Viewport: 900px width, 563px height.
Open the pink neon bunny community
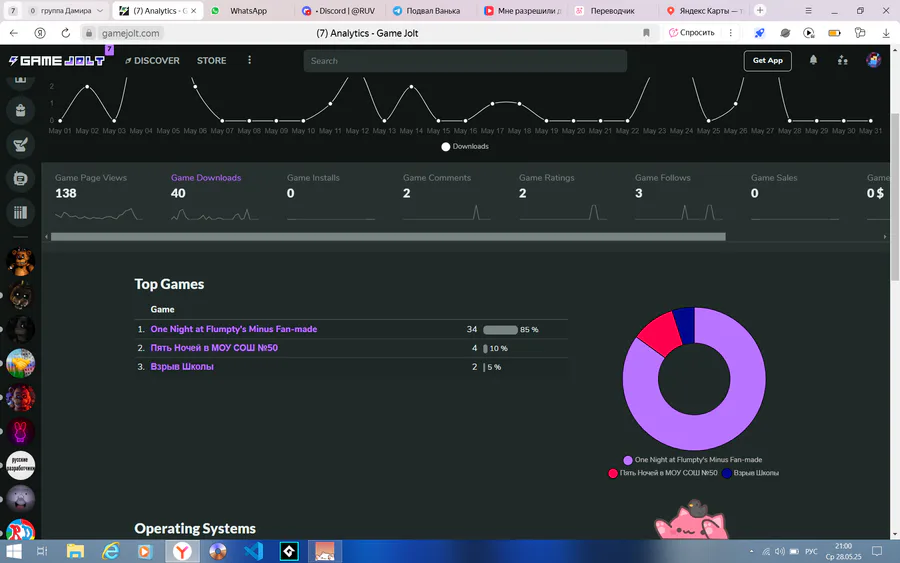(x=21, y=432)
